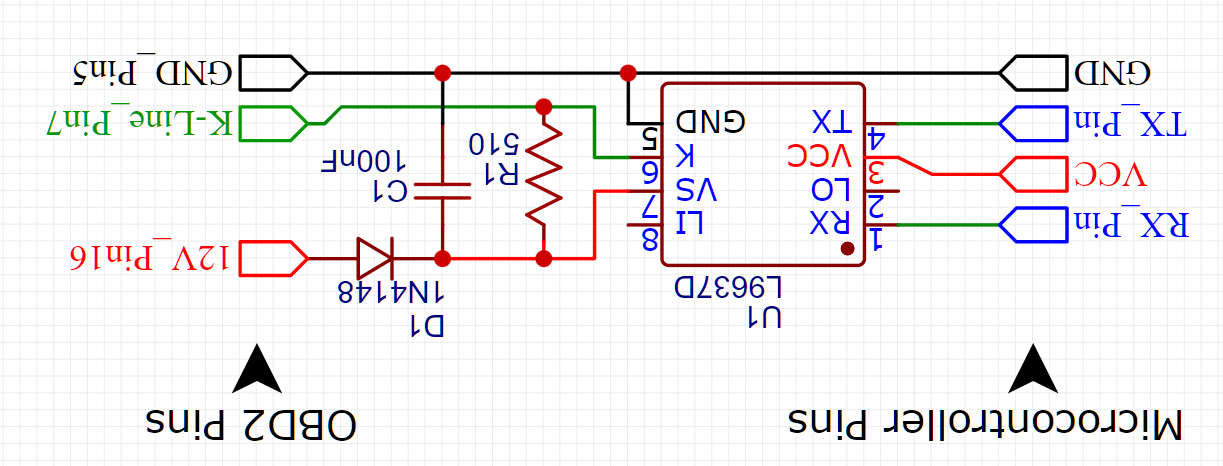
Task: Click the GND pin name inside U1
Action: pyautogui.click(x=710, y=123)
